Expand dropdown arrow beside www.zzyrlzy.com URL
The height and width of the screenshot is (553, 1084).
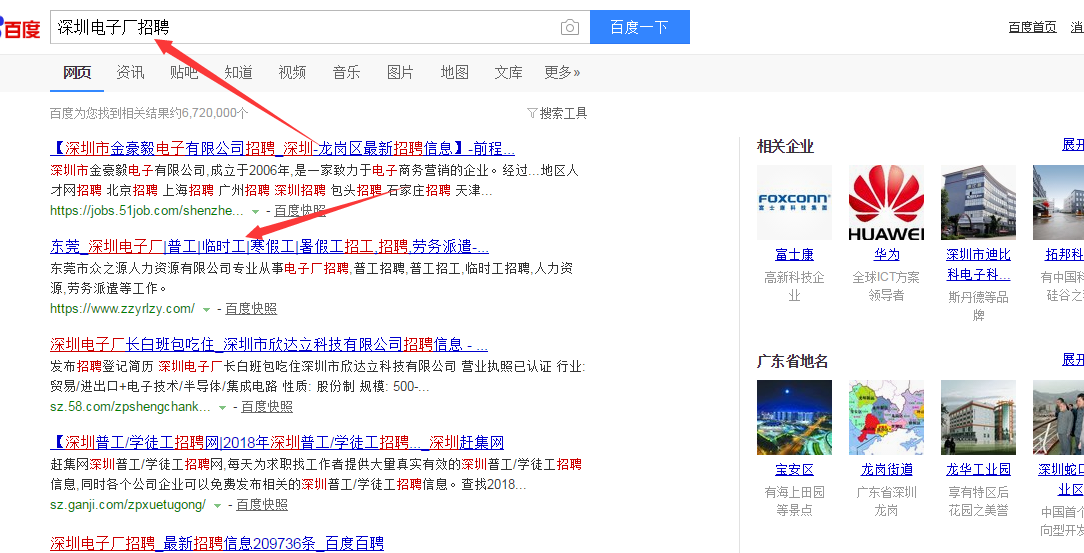[x=207, y=310]
